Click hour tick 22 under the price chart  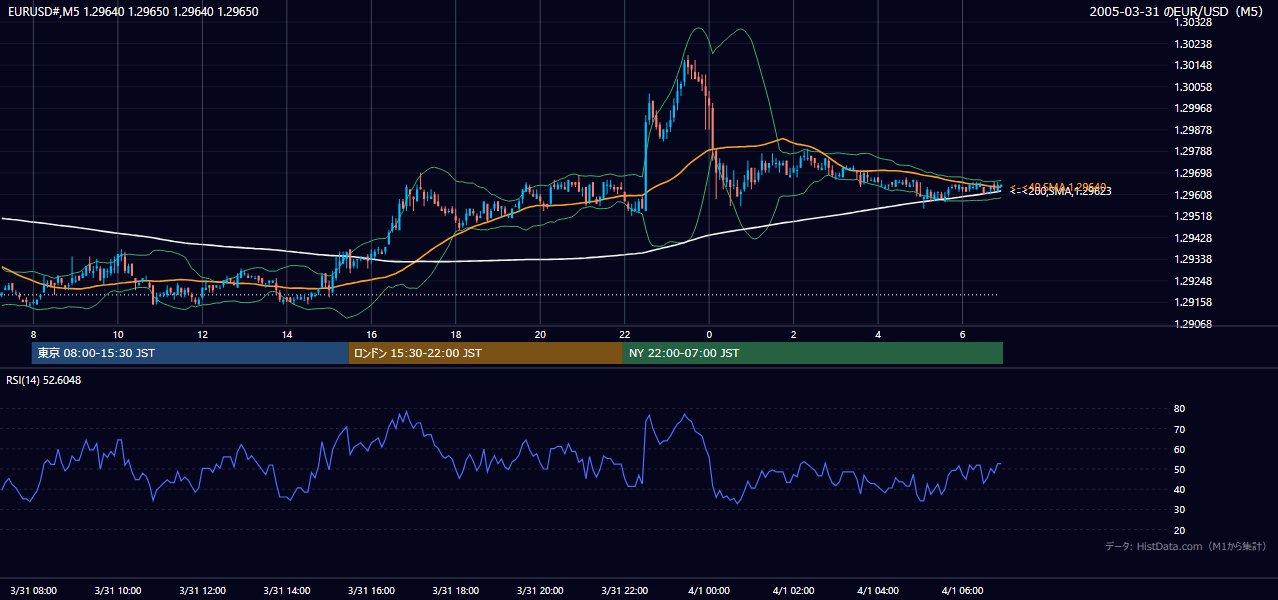tap(624, 334)
